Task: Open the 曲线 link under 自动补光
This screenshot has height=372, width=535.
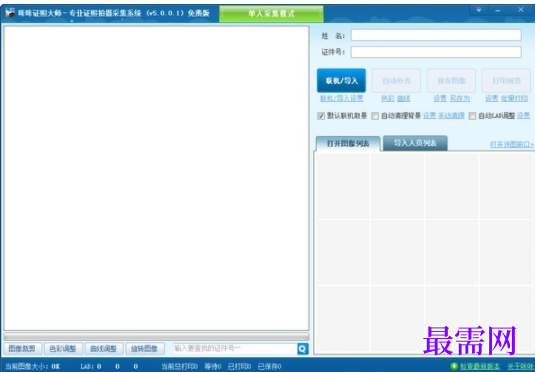Action: click(x=404, y=99)
